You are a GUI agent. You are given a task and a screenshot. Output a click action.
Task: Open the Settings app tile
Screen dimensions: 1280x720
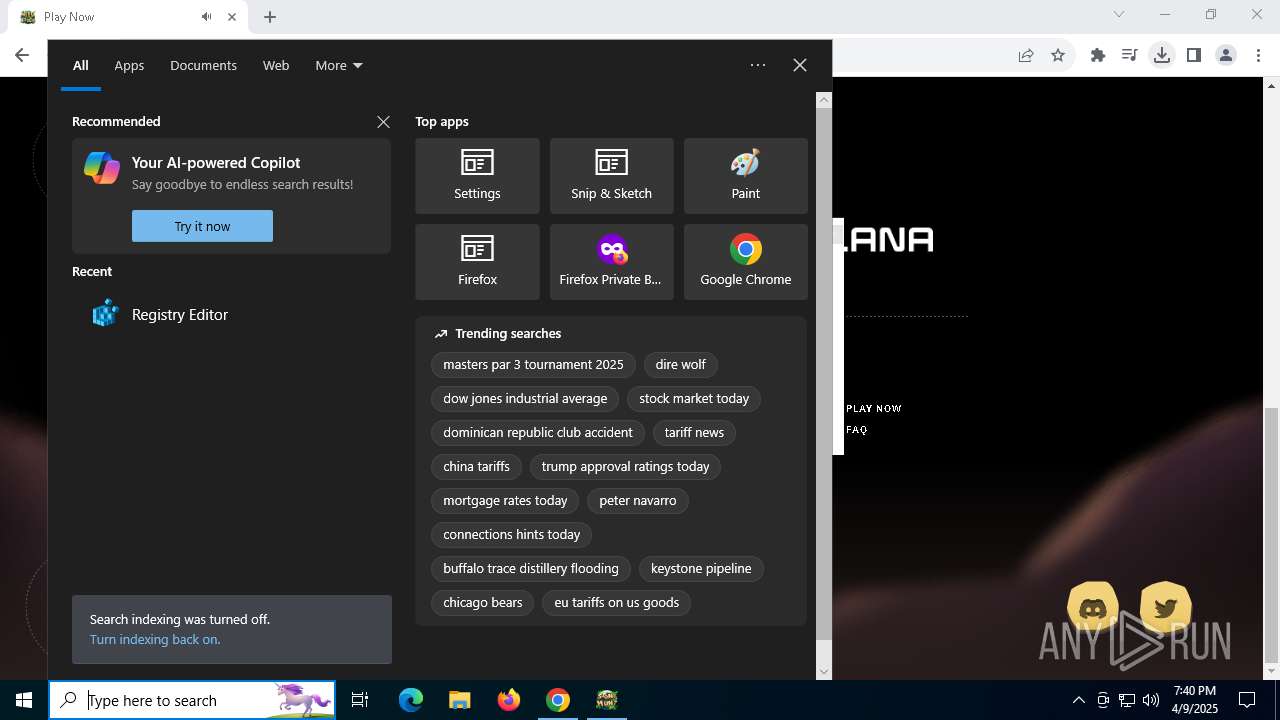477,176
